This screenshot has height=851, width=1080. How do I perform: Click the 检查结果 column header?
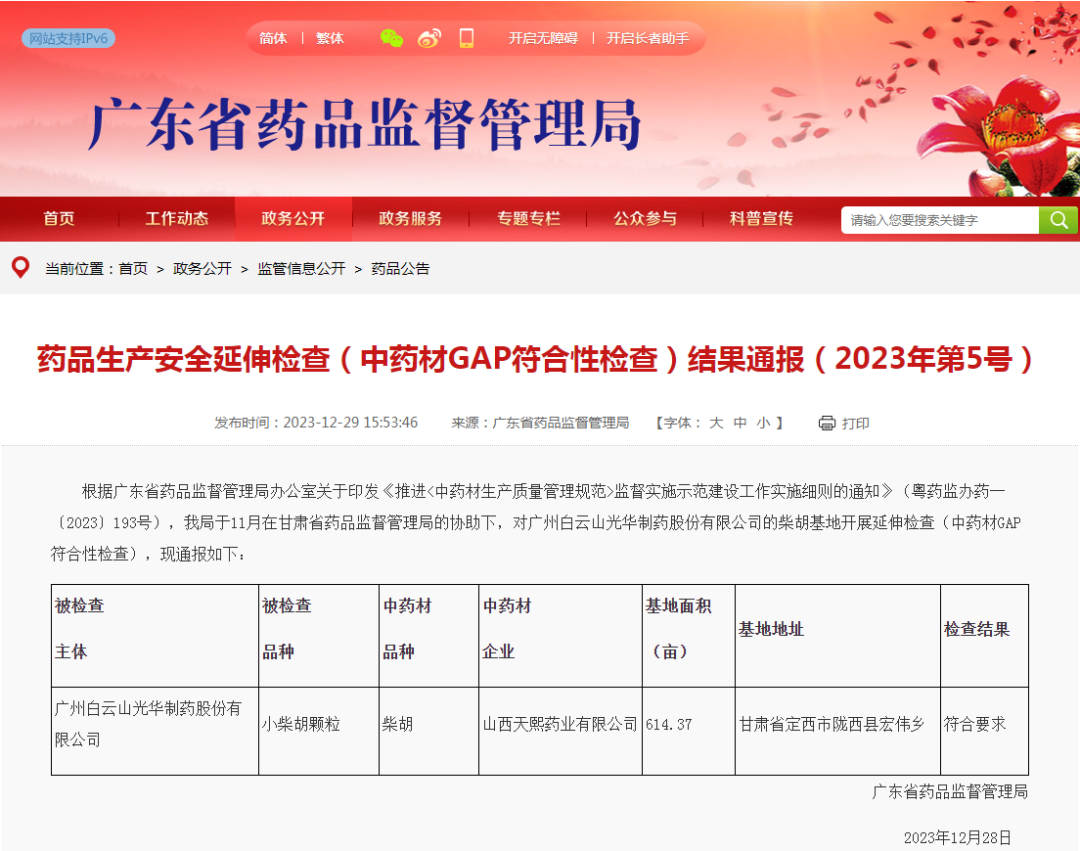[x=984, y=635]
